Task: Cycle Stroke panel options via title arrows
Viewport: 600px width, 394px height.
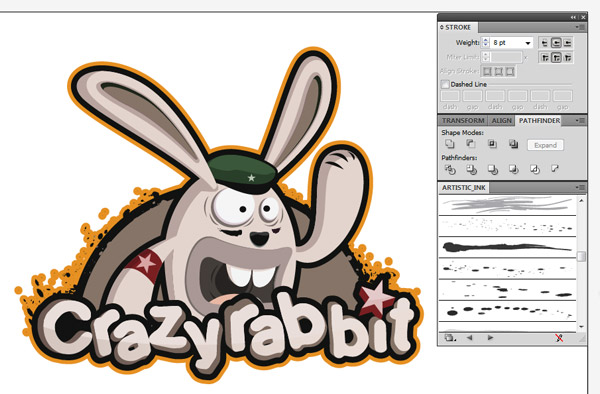Action: tap(442, 27)
